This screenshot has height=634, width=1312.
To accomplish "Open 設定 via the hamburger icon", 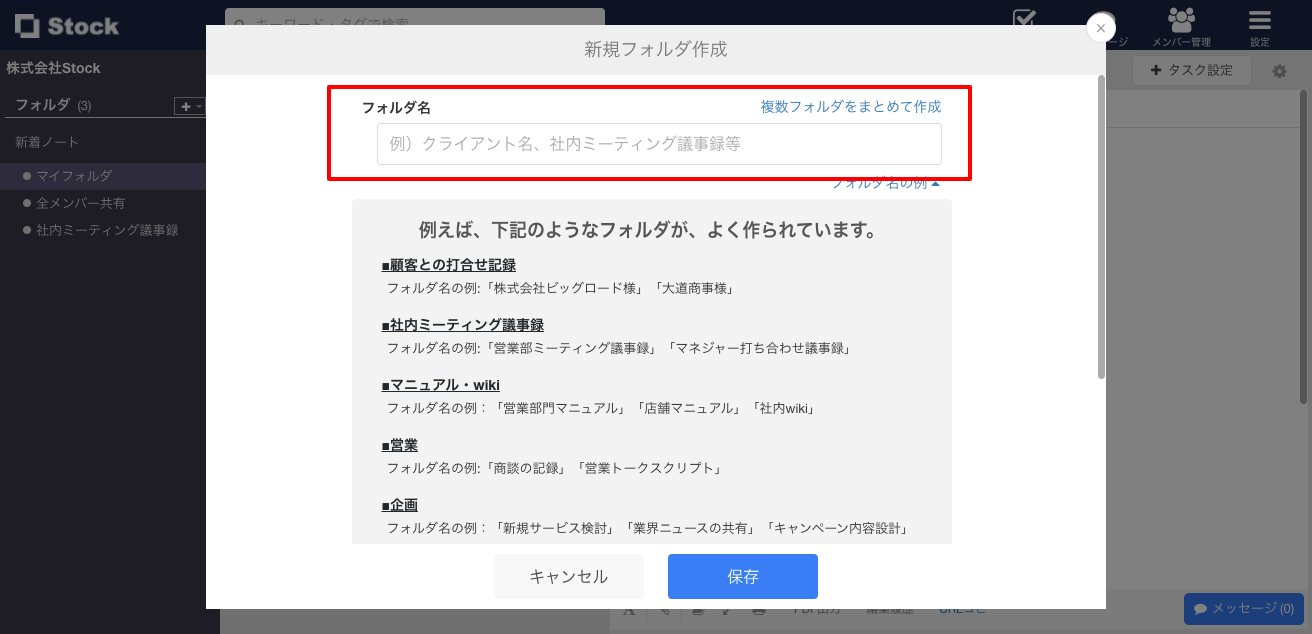I will point(1258,20).
